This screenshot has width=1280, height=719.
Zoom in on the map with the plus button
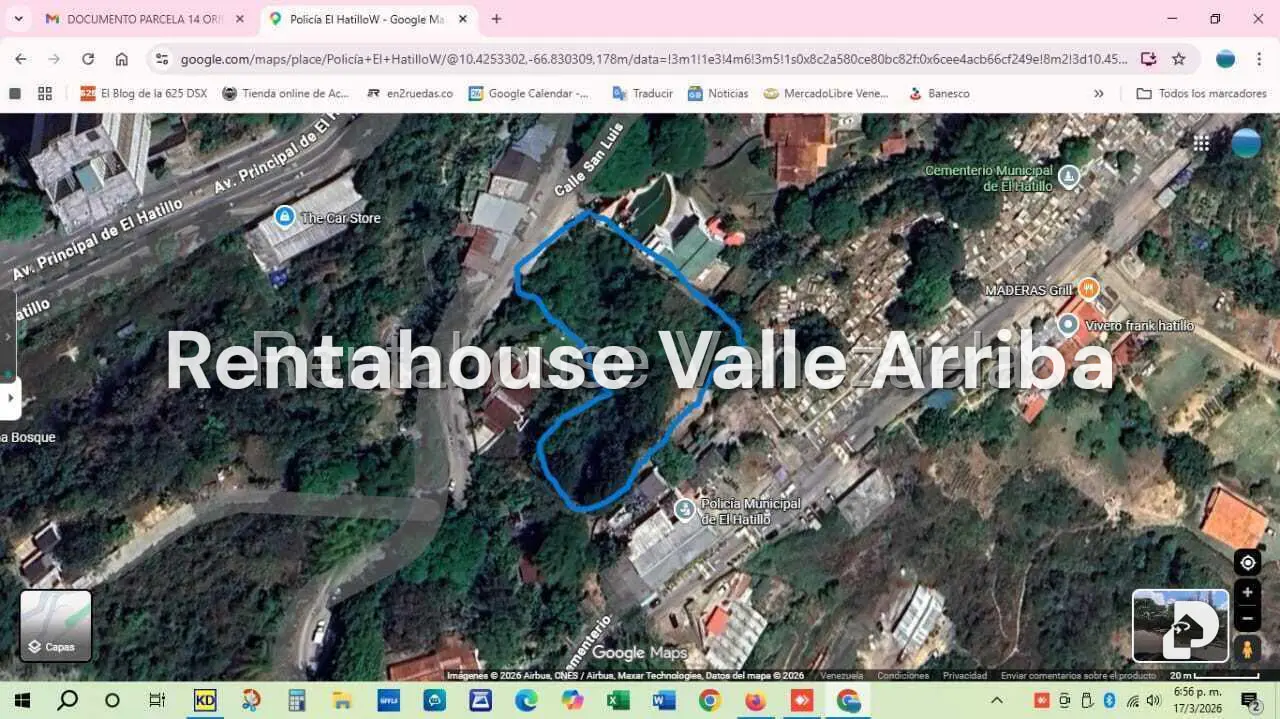pos(1247,592)
